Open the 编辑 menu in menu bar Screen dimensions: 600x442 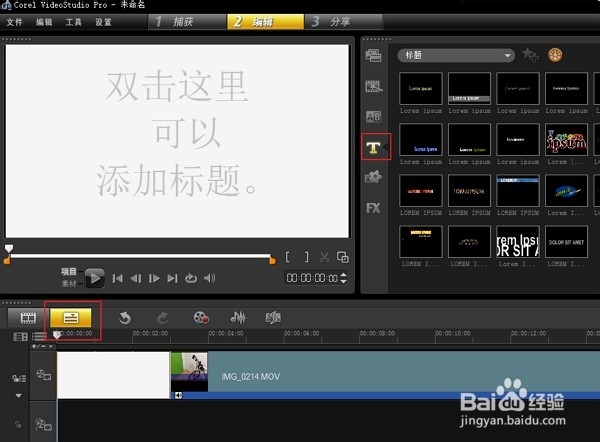pyautogui.click(x=44, y=22)
